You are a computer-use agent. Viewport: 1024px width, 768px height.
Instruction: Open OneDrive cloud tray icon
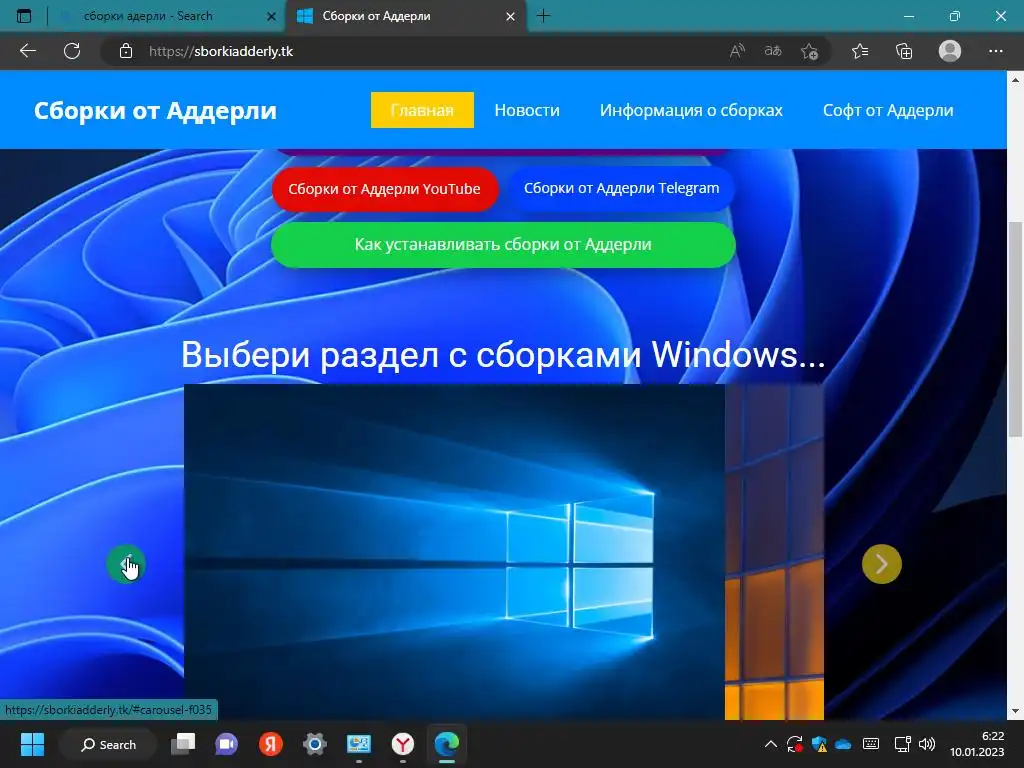click(x=843, y=744)
